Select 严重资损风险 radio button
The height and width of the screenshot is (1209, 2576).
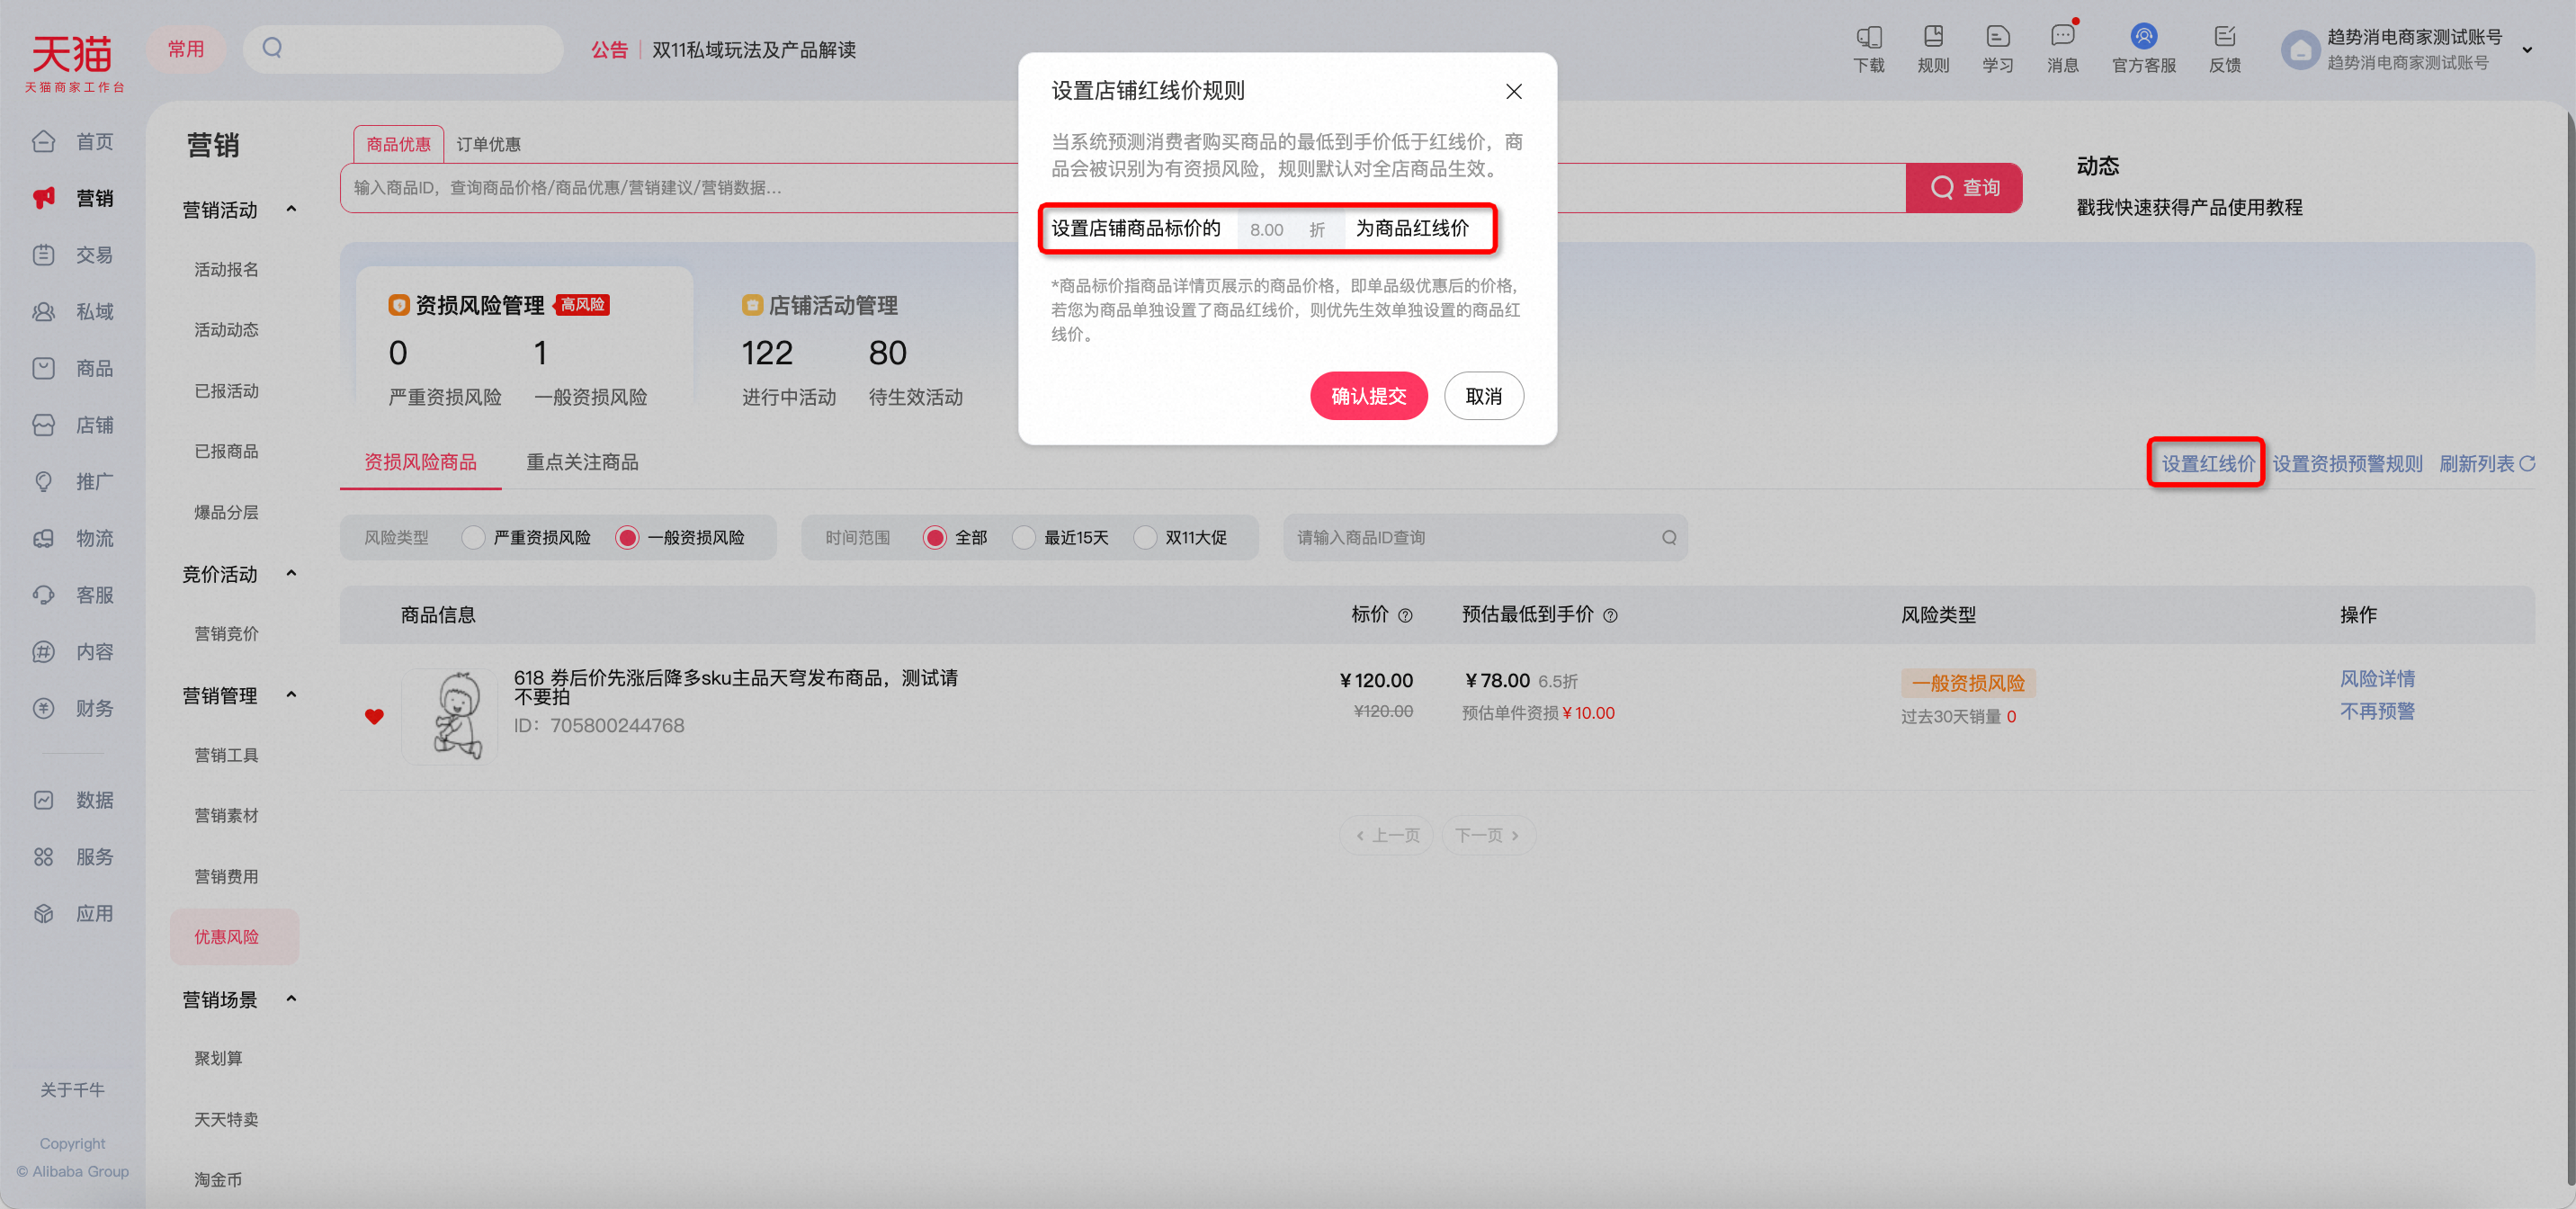point(473,538)
